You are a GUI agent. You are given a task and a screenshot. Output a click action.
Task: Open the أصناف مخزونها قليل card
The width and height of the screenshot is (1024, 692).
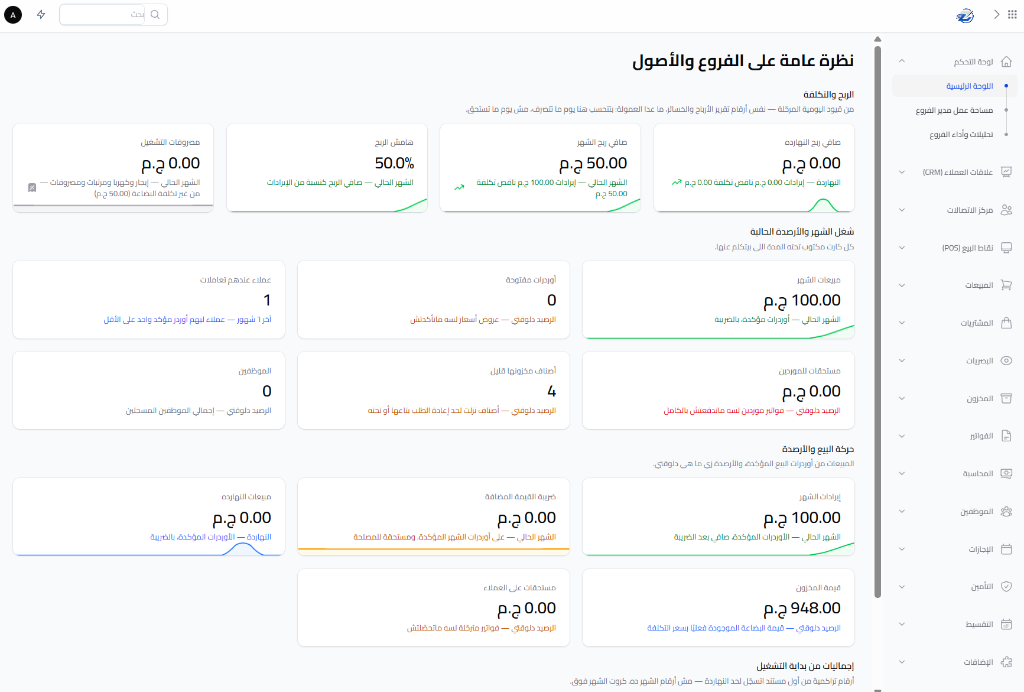(x=434, y=390)
